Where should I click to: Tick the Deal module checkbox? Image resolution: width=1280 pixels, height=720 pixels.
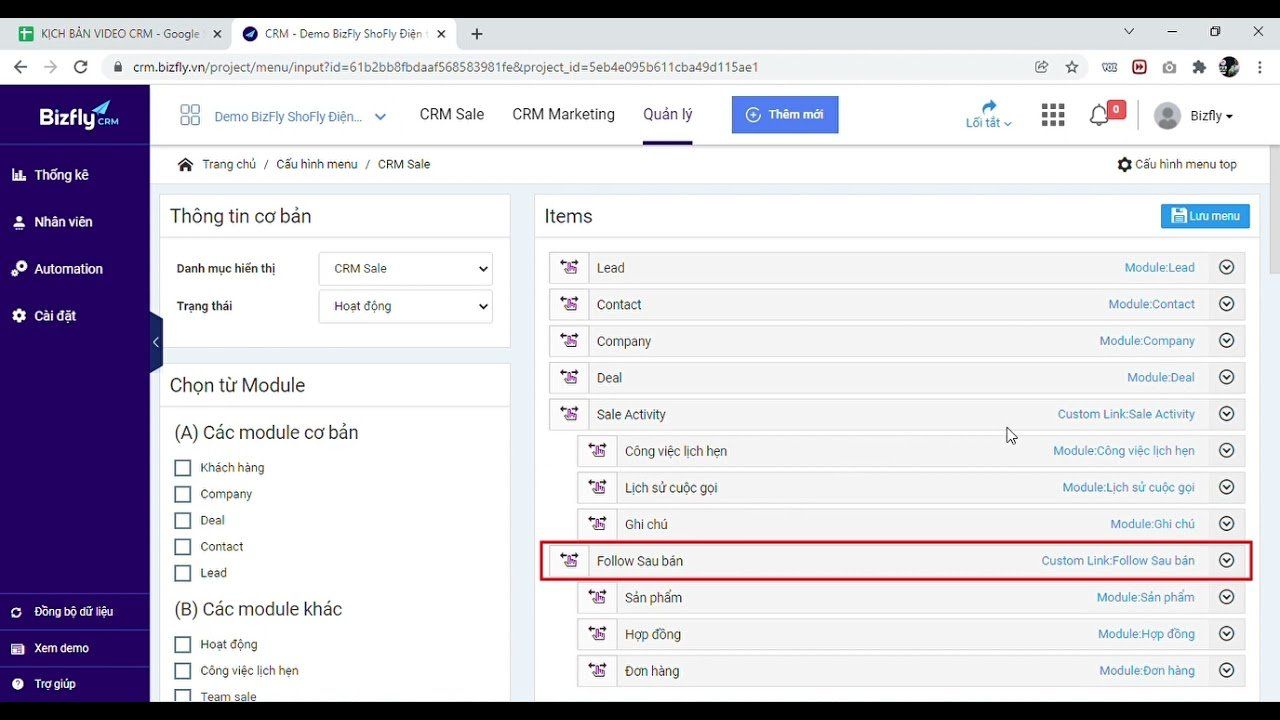click(x=182, y=520)
